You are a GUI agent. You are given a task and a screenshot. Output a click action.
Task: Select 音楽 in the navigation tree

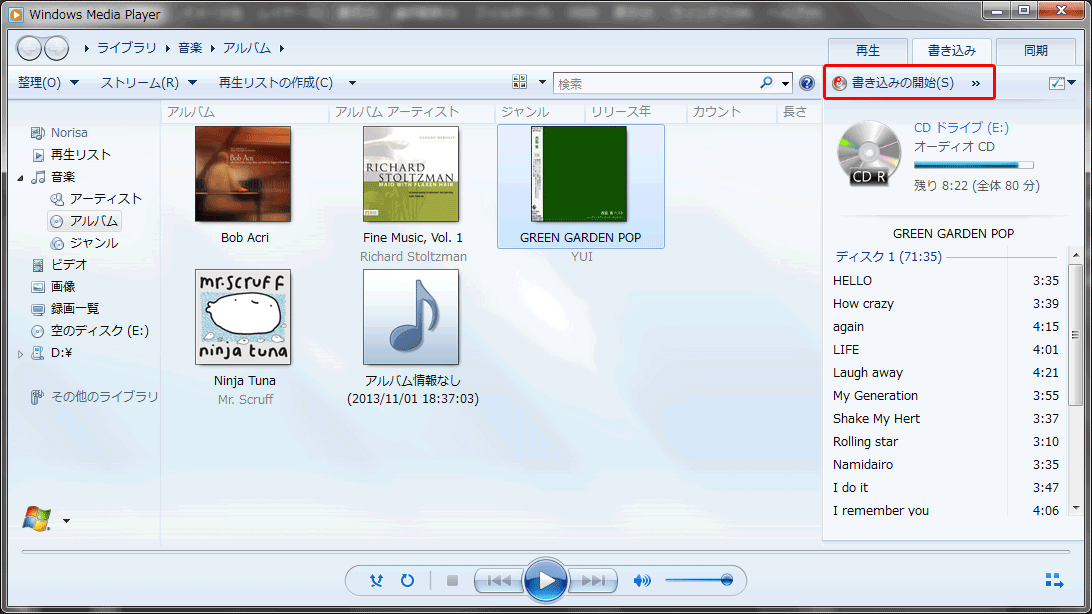[63, 177]
